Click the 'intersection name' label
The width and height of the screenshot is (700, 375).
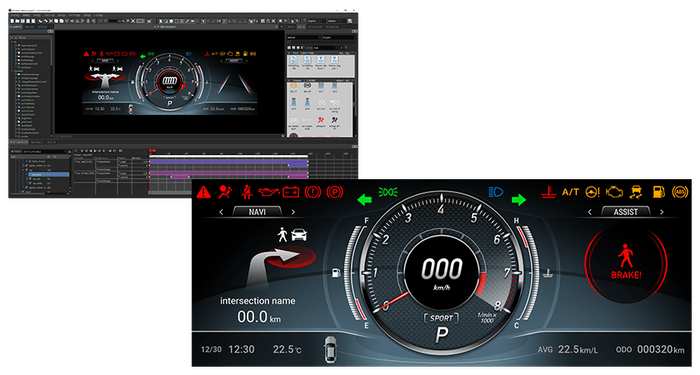click(258, 301)
